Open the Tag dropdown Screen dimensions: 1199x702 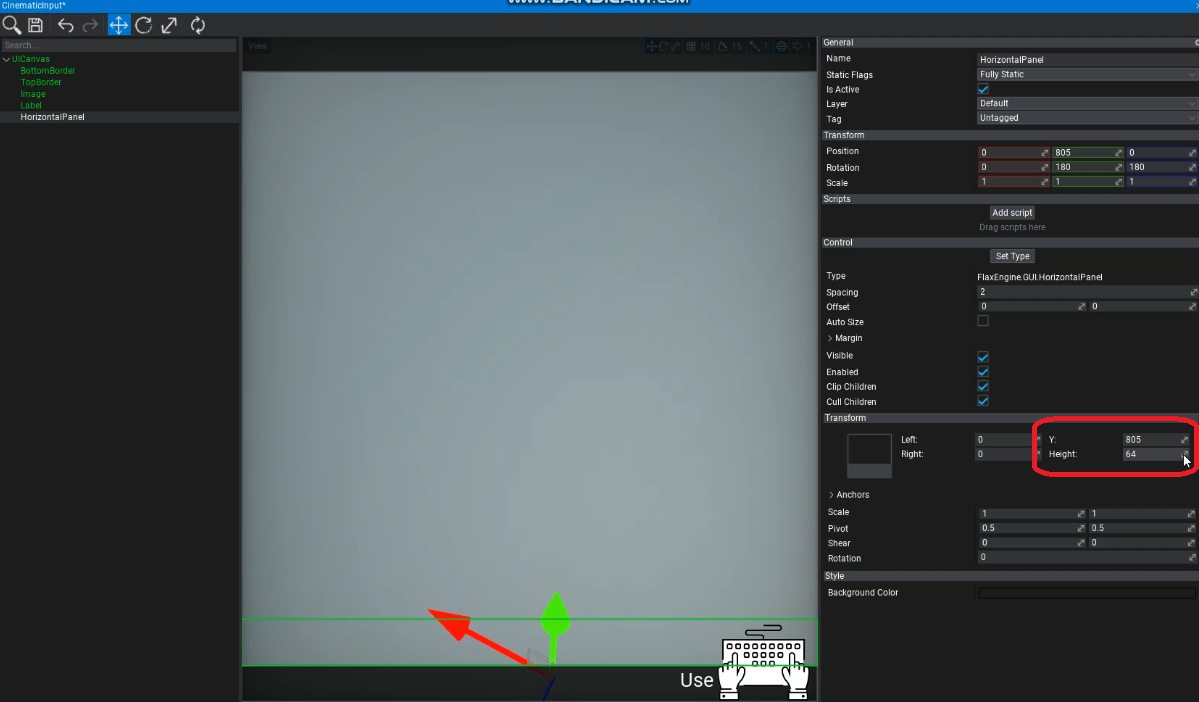click(1087, 118)
